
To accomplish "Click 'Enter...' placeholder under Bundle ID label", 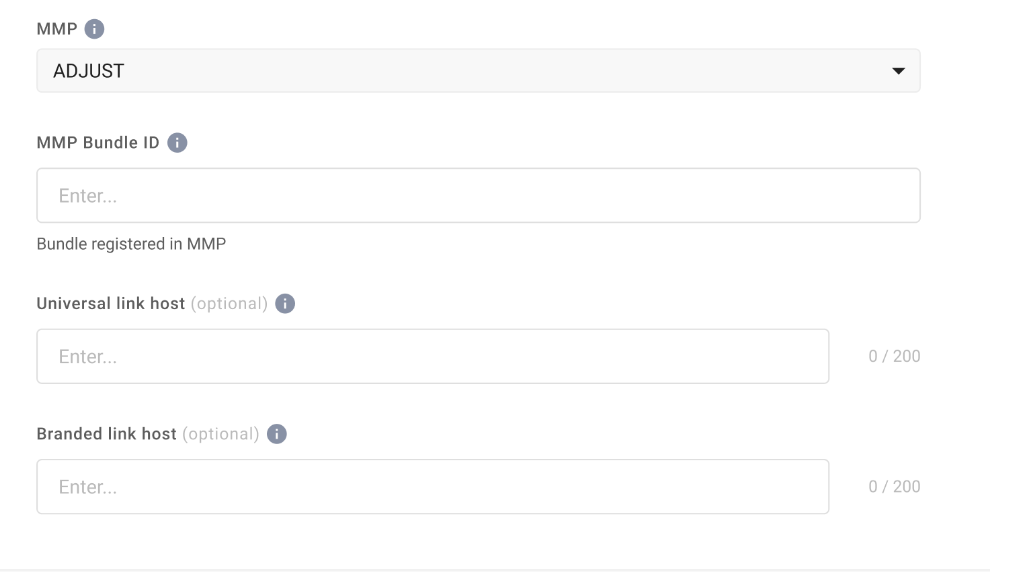I will [88, 196].
